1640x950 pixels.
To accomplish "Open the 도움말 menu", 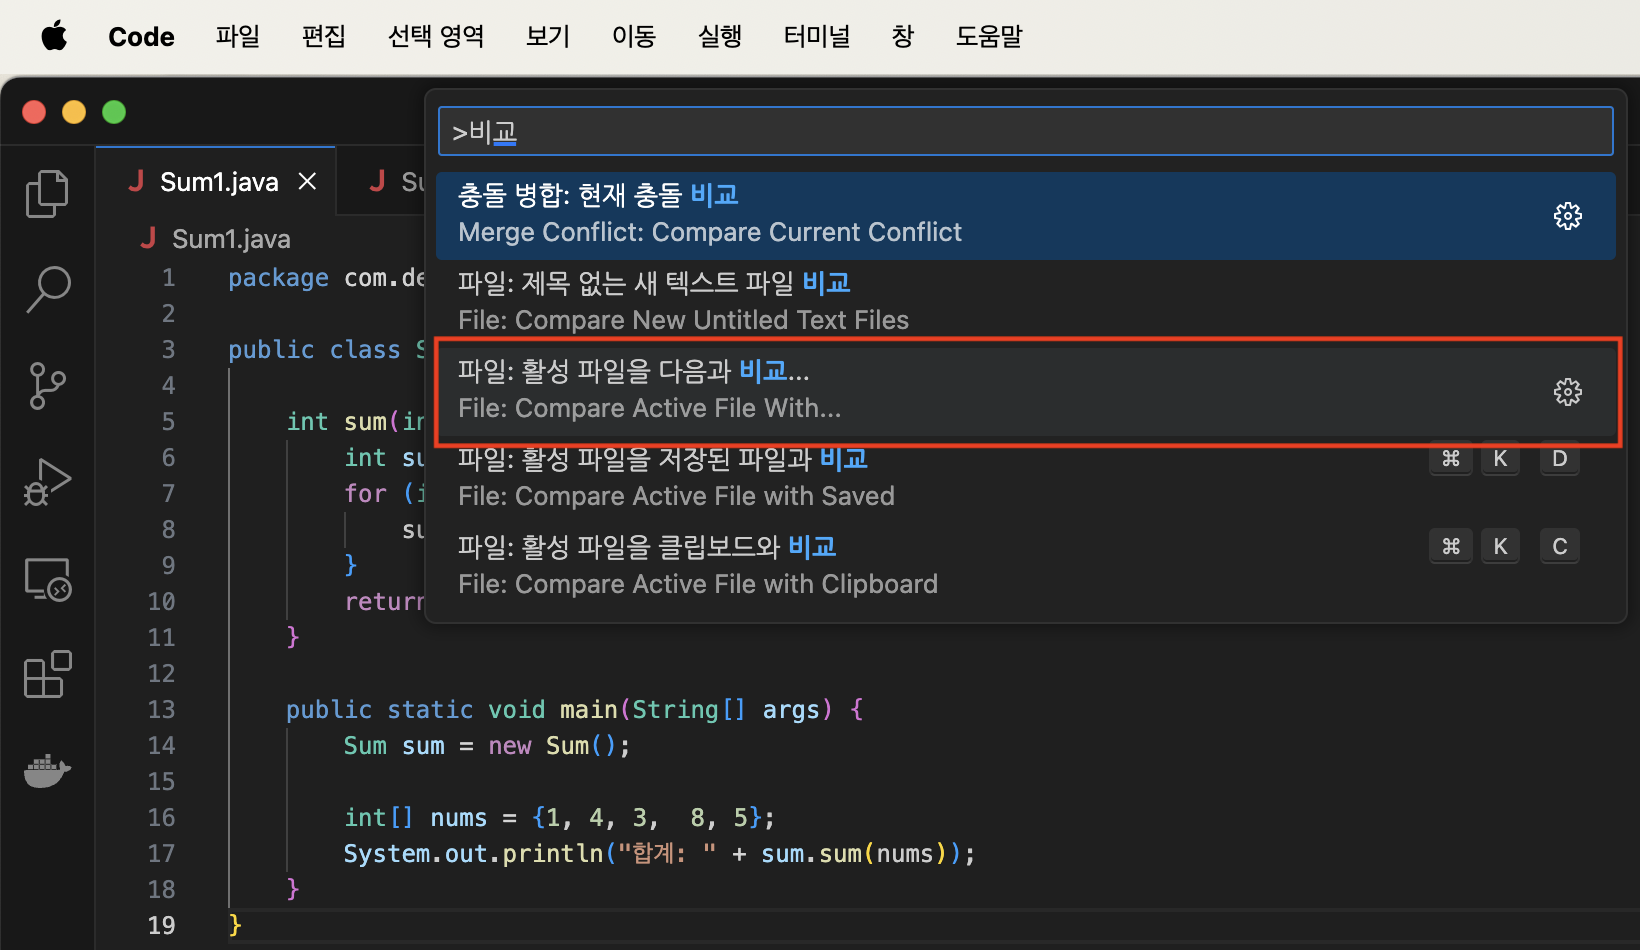I will click(x=989, y=37).
